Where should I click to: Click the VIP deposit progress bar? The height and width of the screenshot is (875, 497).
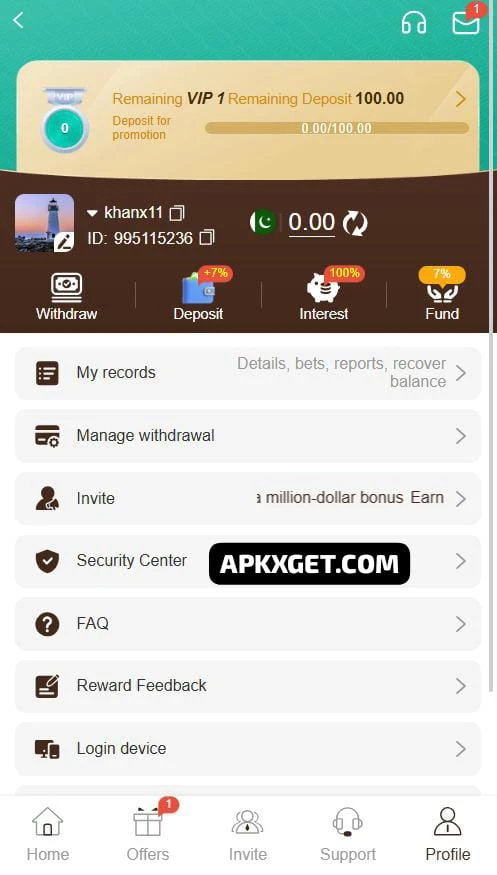click(337, 128)
